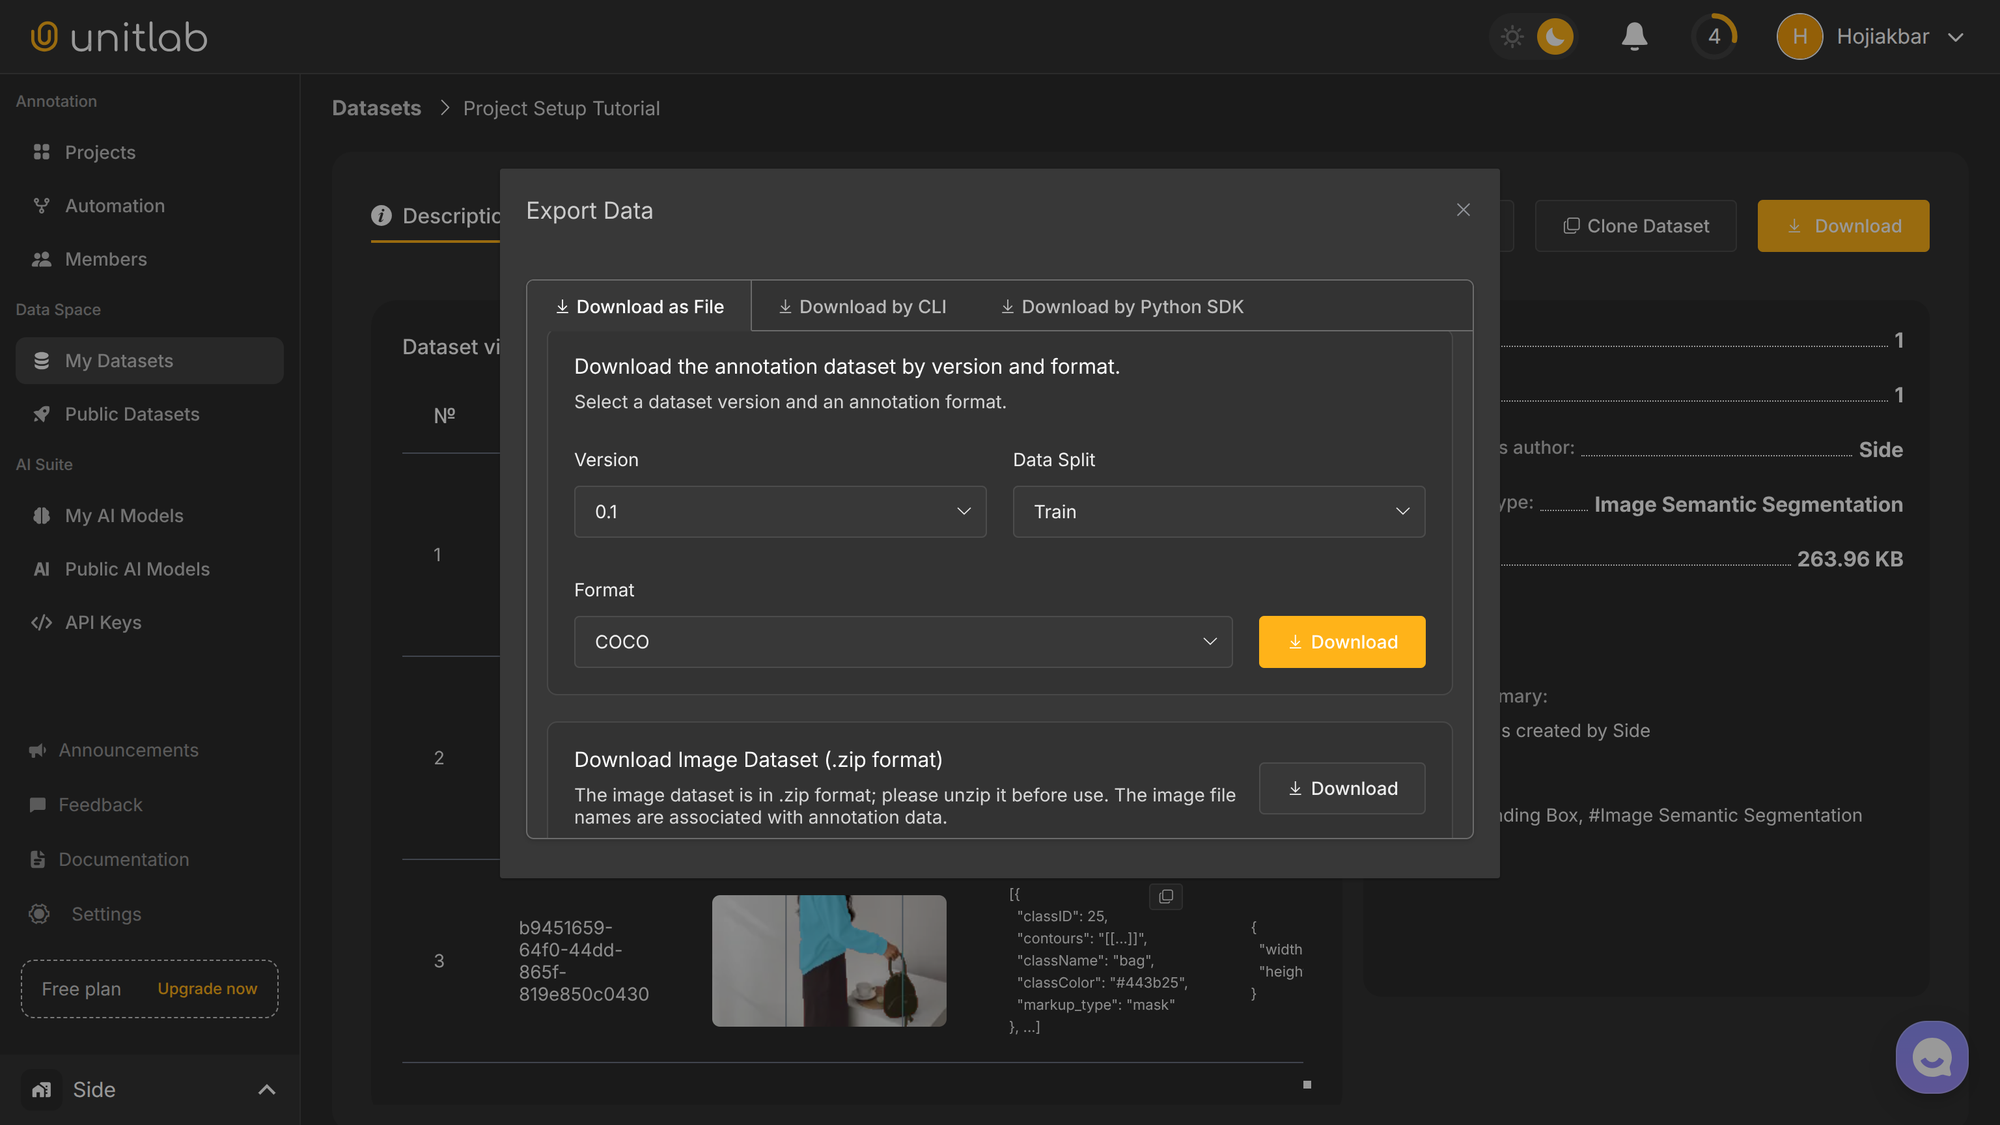
Task: Select dark mode moon toggle
Action: pos(1554,37)
